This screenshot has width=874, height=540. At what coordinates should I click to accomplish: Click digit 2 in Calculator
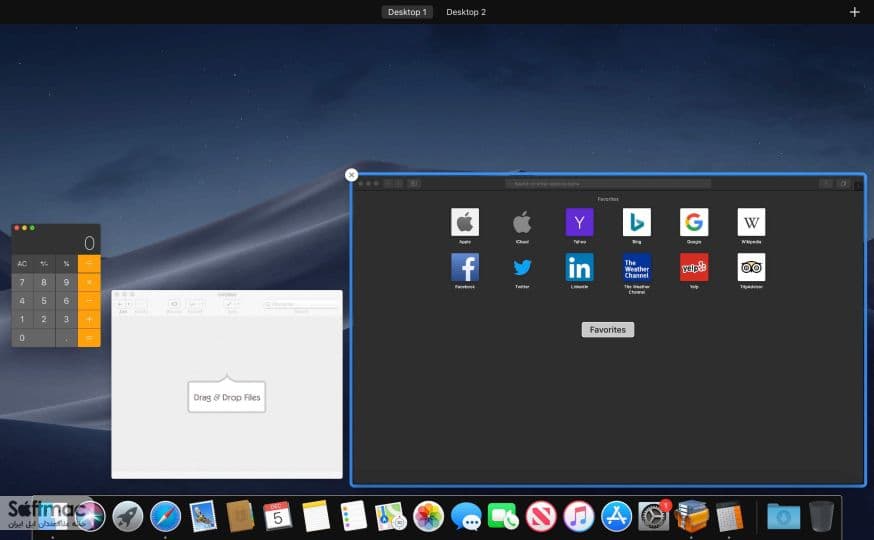coord(44,319)
